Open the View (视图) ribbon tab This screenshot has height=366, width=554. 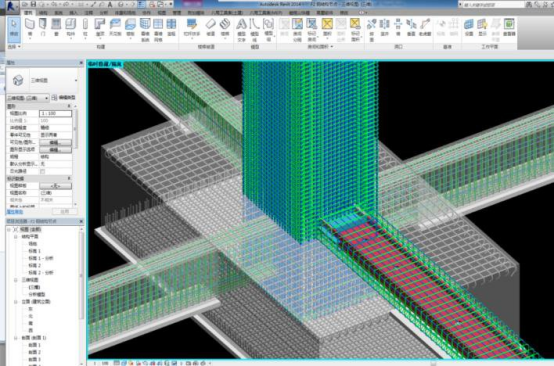tap(161, 13)
